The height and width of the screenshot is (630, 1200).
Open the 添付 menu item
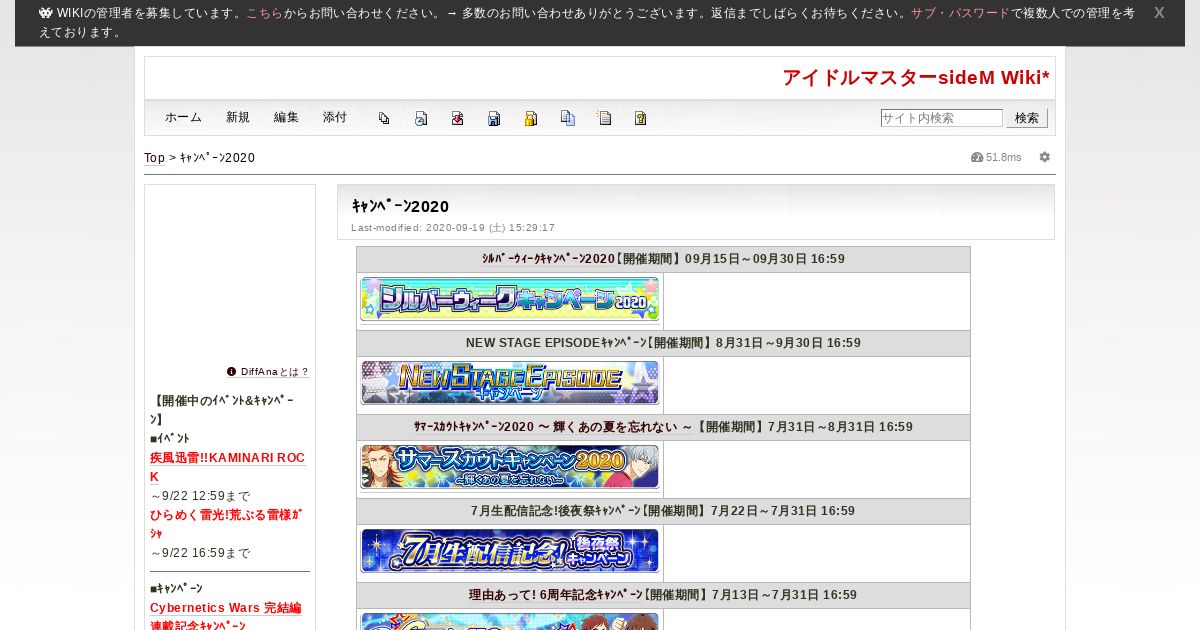pyautogui.click(x=335, y=117)
